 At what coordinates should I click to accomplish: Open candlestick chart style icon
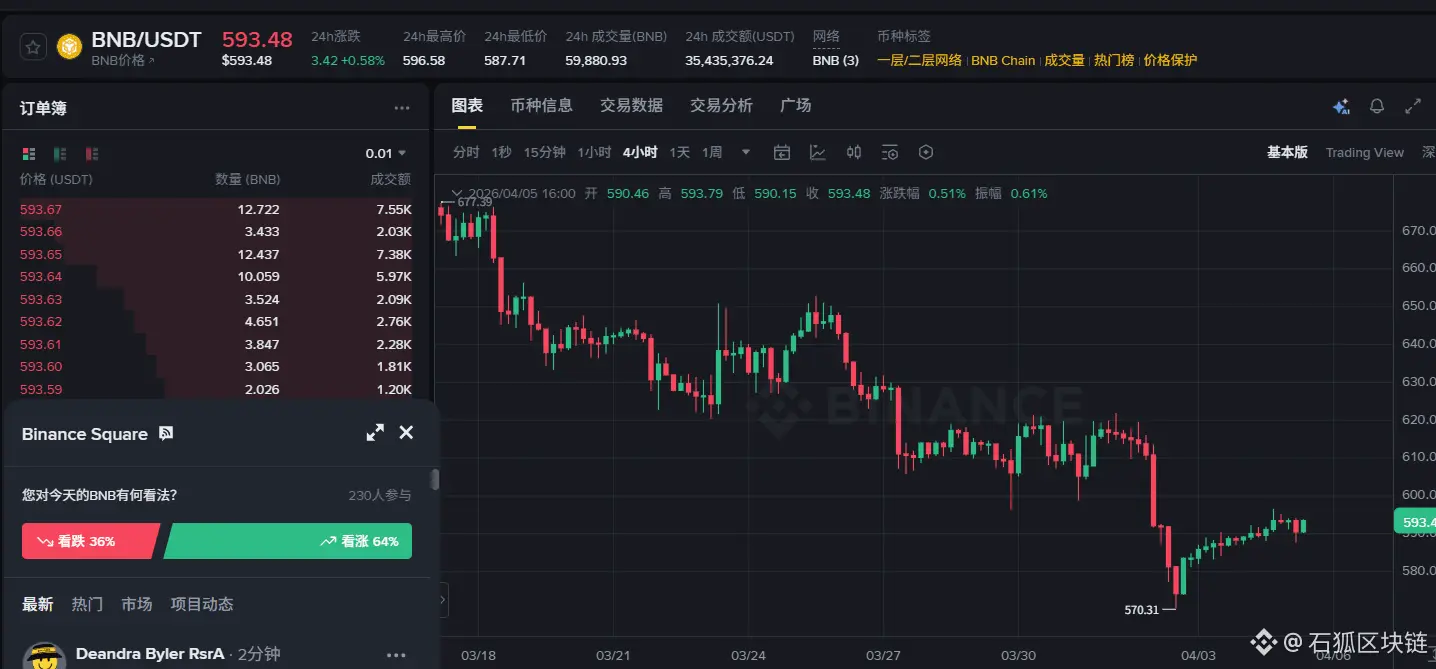click(854, 152)
